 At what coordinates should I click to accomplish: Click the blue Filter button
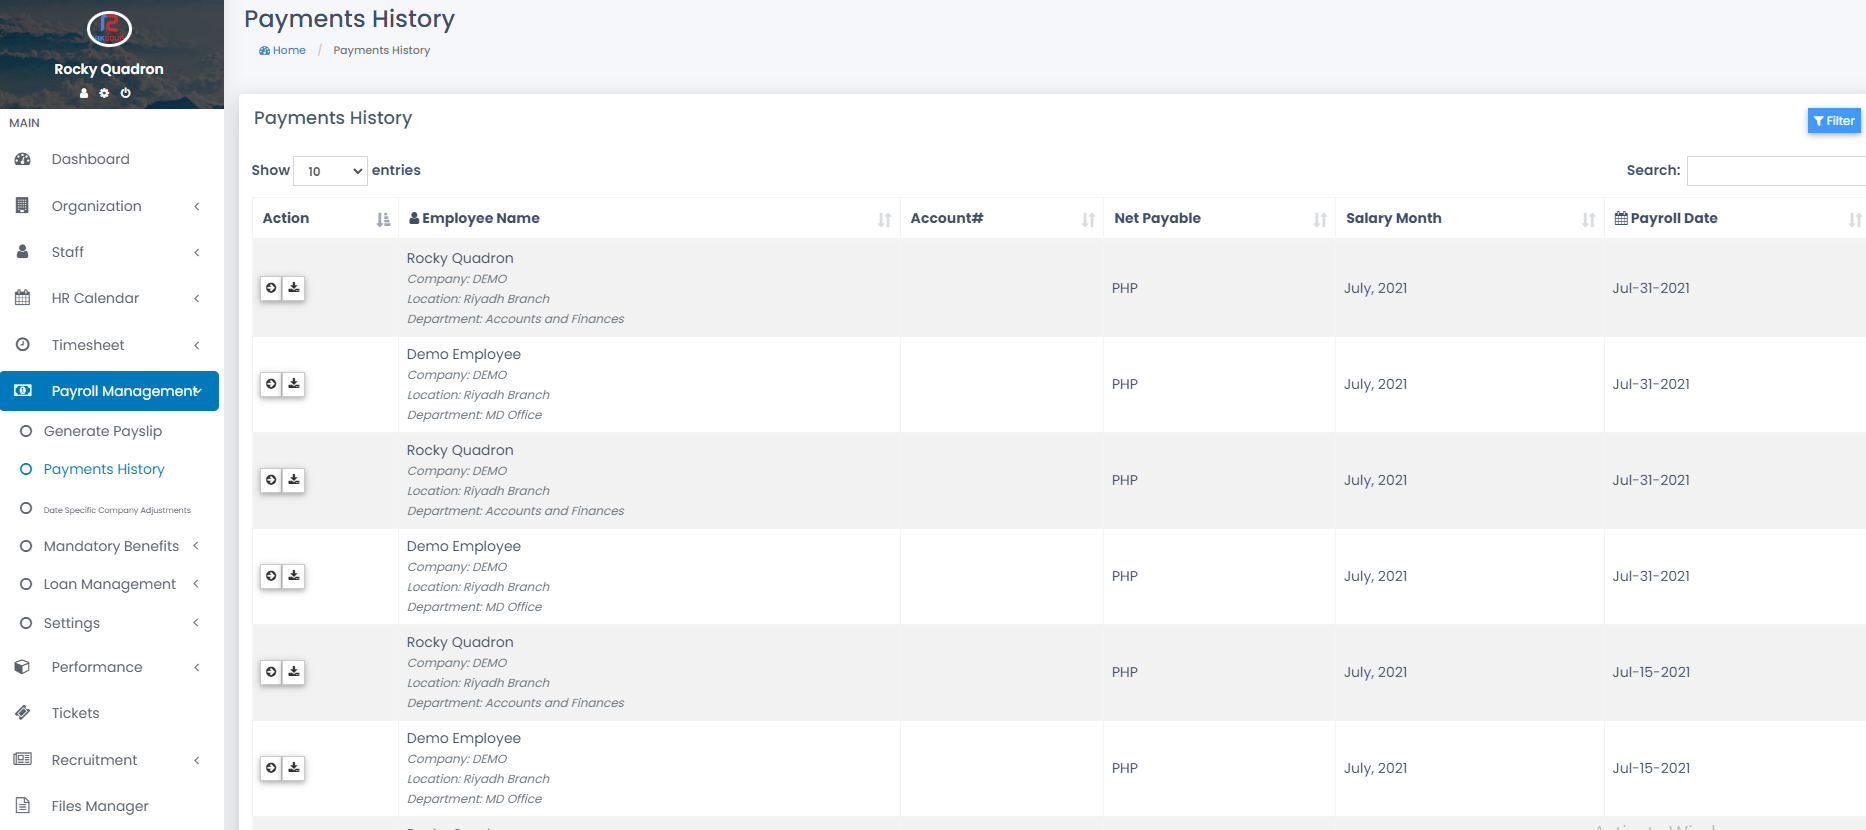(1833, 121)
